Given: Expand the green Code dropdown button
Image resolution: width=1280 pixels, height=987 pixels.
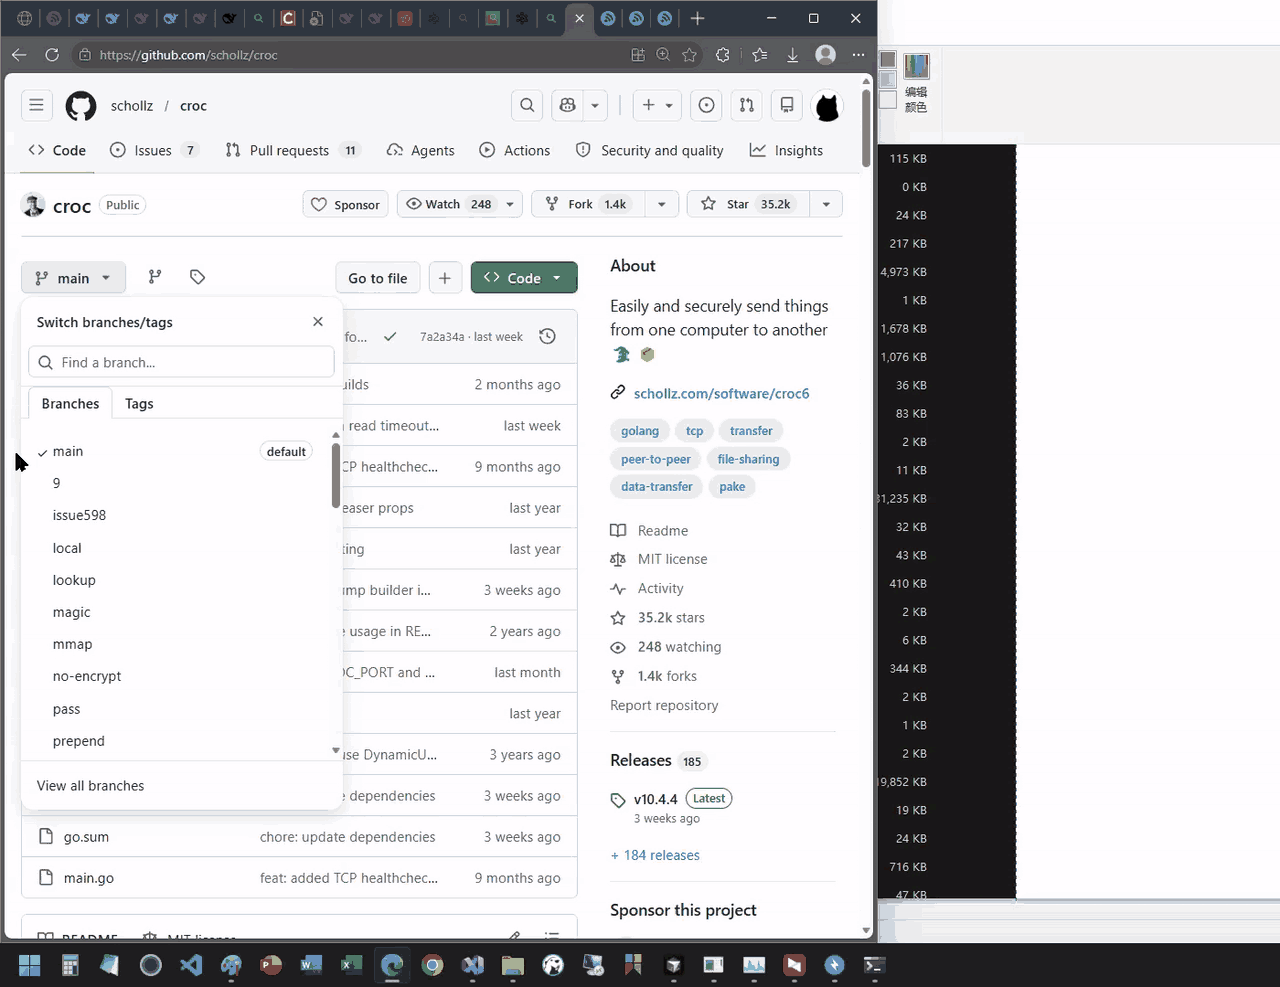Looking at the screenshot, I should pyautogui.click(x=524, y=278).
